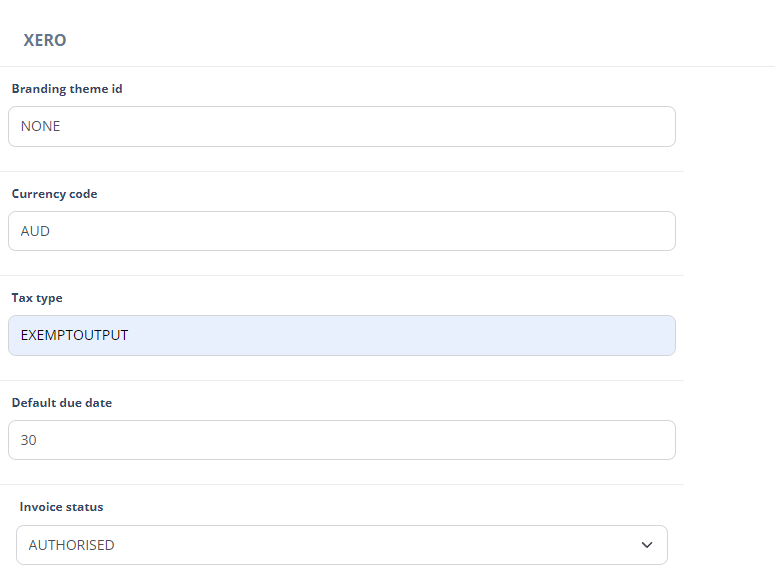The image size is (775, 581).
Task: Click the Invoice status label
Action: click(x=61, y=507)
